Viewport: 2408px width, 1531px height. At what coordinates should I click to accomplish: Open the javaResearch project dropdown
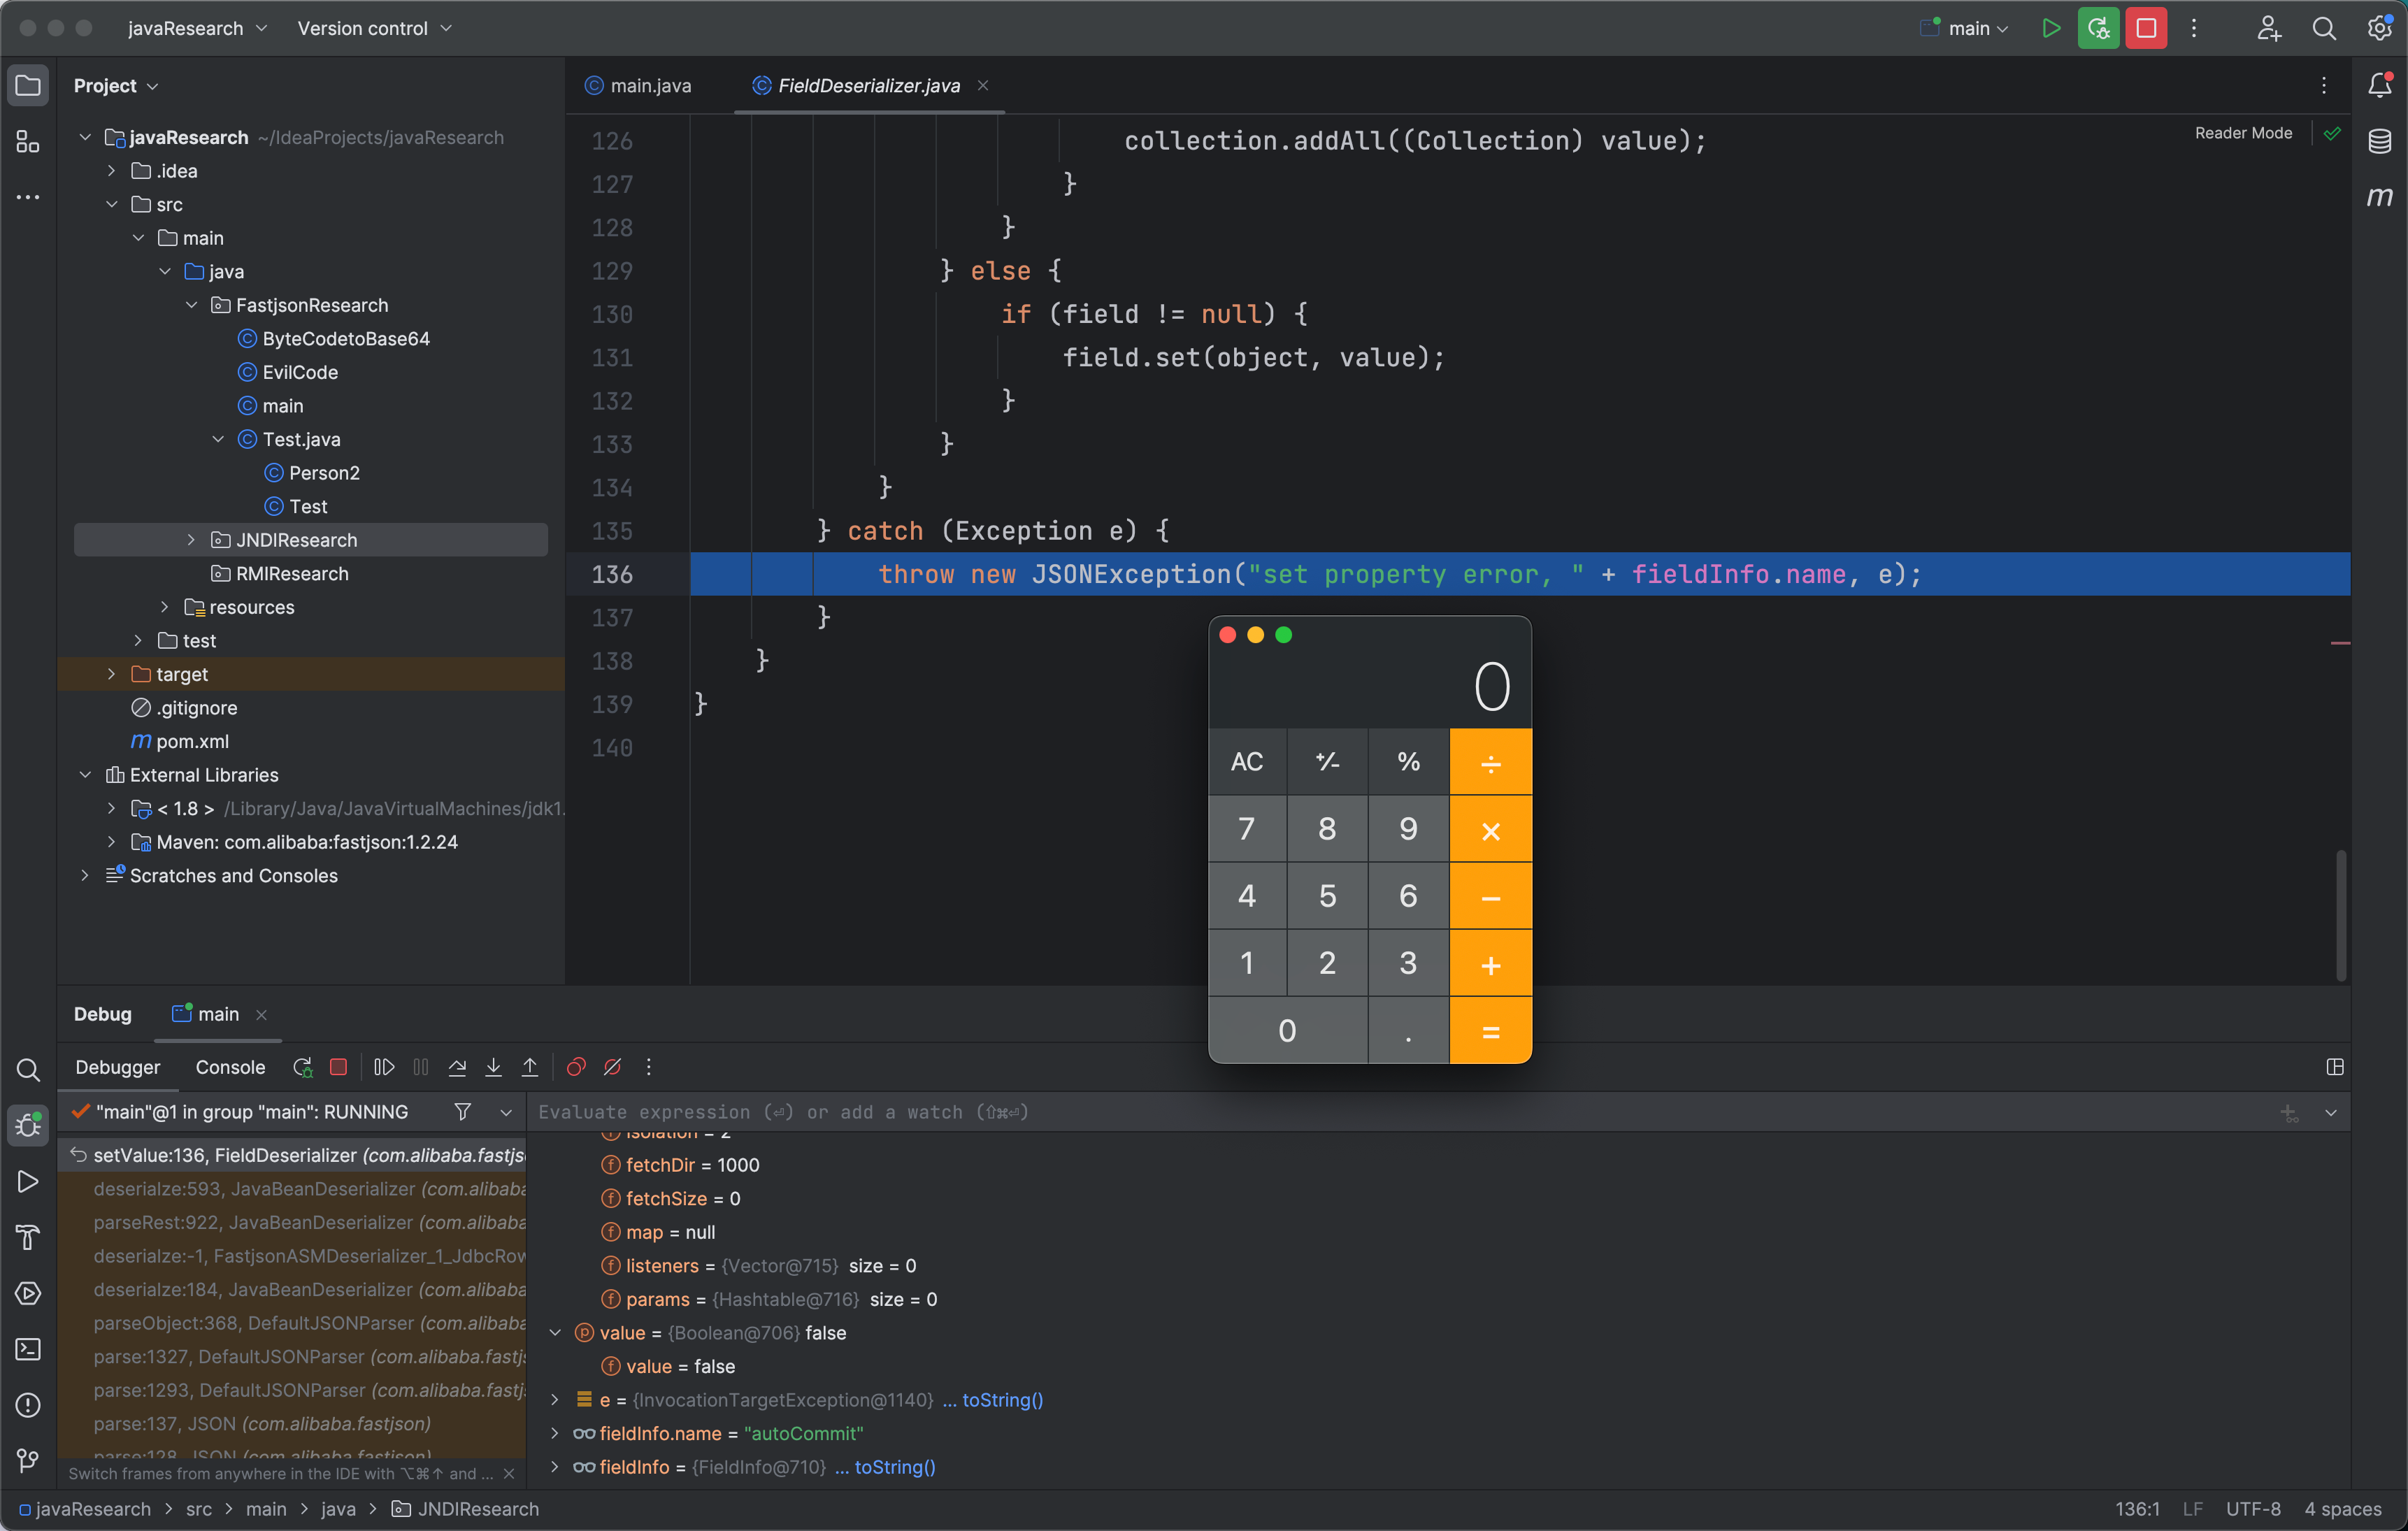(197, 28)
